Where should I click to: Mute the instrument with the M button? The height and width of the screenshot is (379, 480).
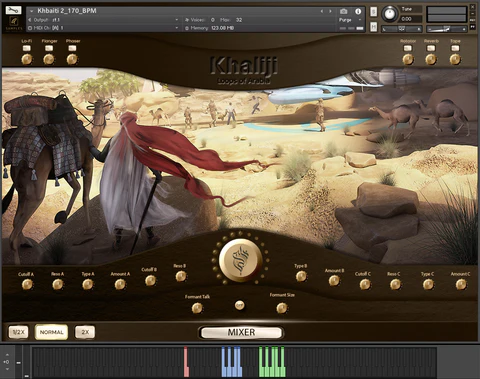(x=374, y=26)
